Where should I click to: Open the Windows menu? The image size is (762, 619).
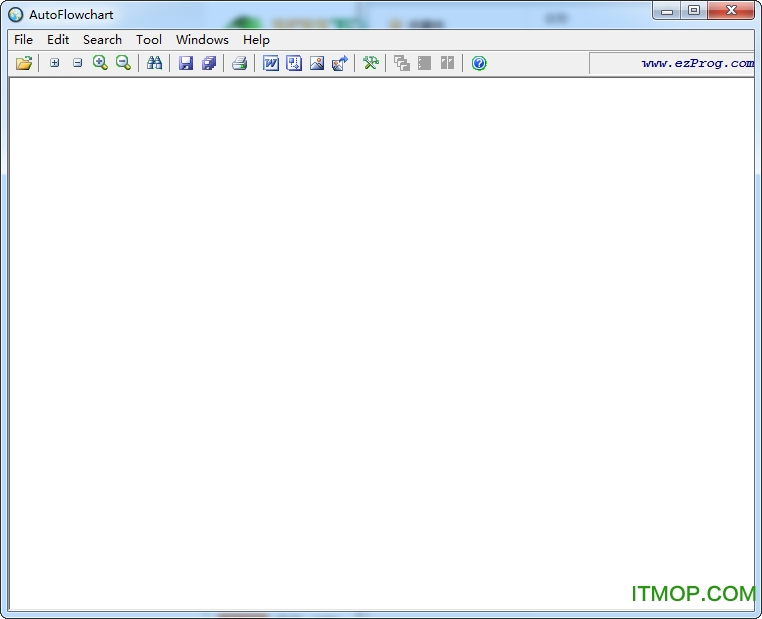pyautogui.click(x=202, y=39)
